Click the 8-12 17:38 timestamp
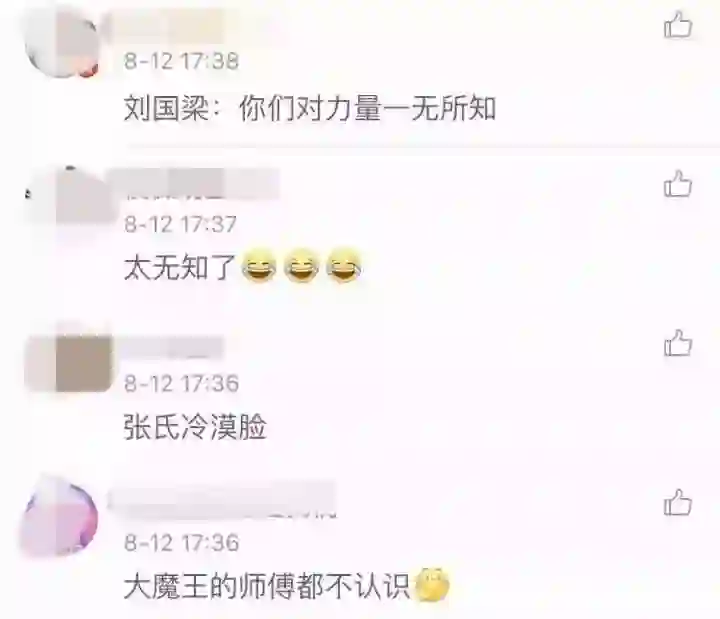This screenshot has height=619, width=720. tap(181, 61)
